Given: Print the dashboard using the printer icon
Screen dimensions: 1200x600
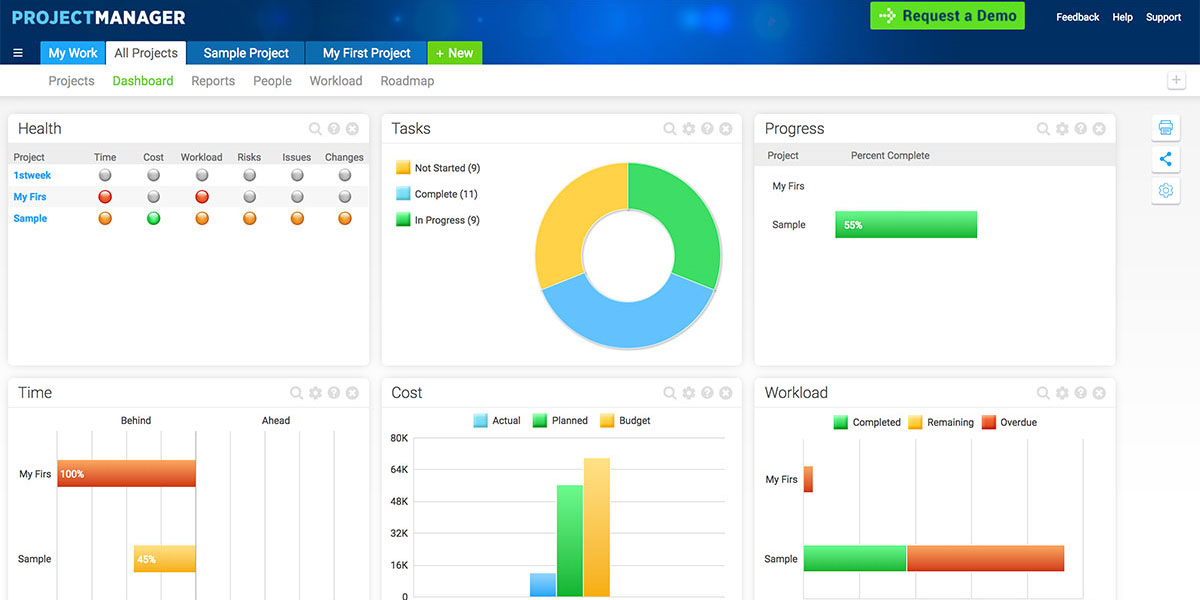Looking at the screenshot, I should pos(1165,127).
